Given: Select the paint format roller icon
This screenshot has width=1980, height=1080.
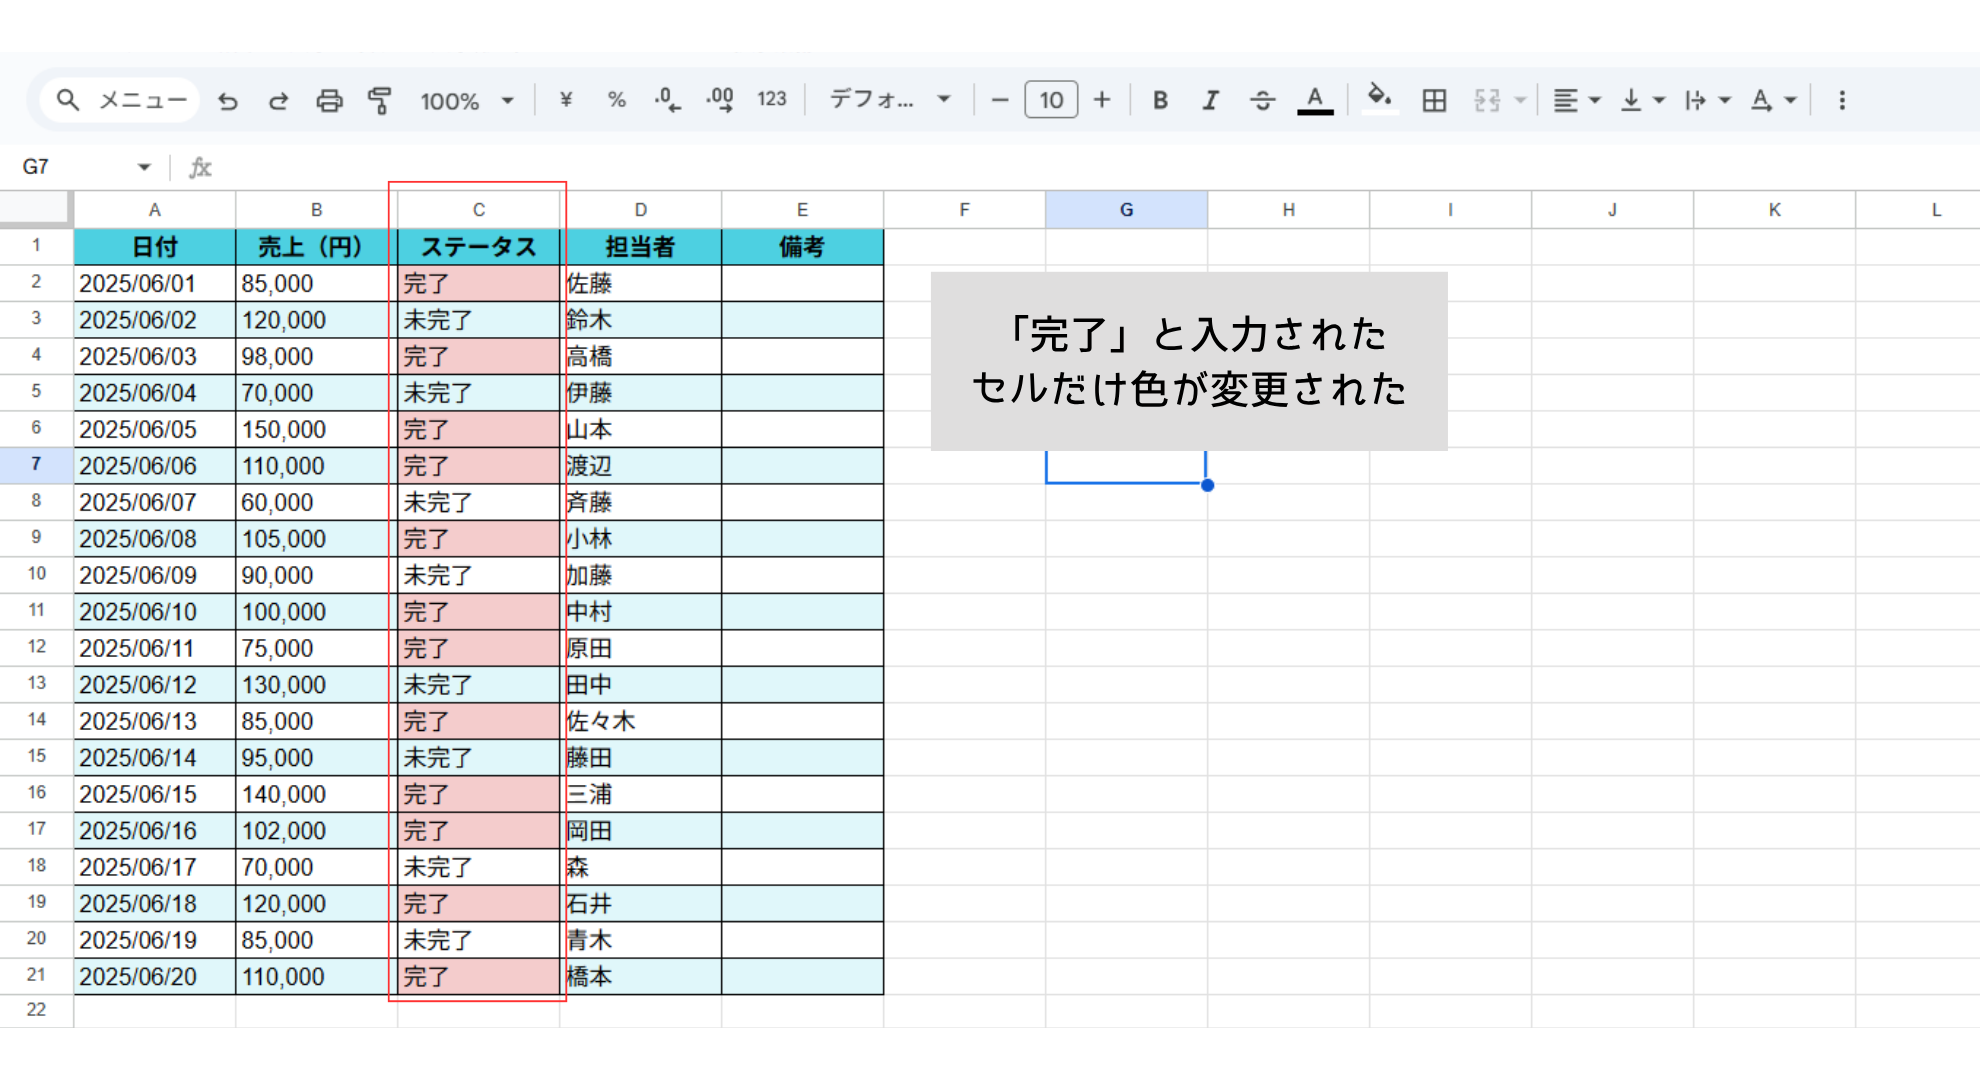Looking at the screenshot, I should pos(380,100).
